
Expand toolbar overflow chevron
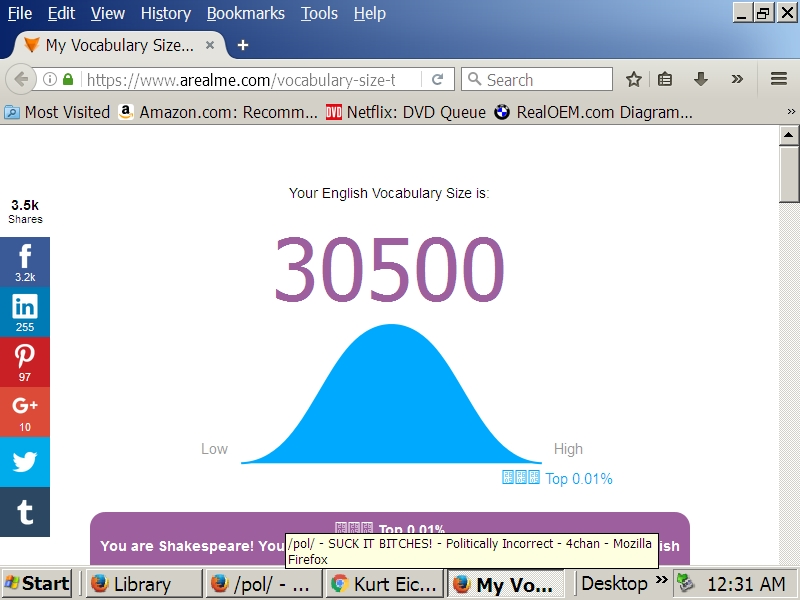pos(737,79)
